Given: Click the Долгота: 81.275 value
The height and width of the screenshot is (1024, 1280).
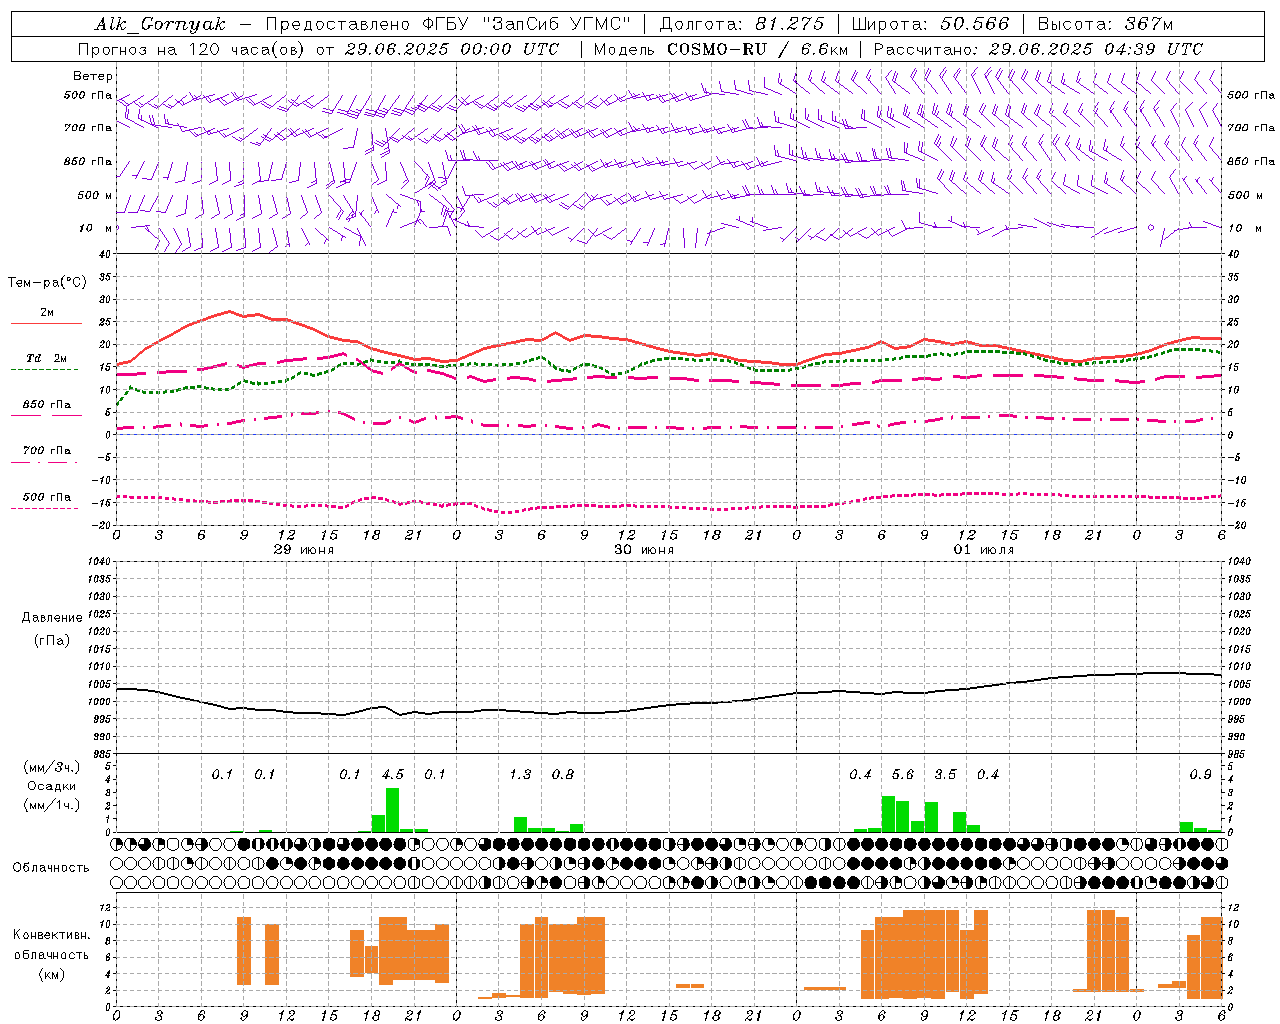Looking at the screenshot, I should [742, 24].
